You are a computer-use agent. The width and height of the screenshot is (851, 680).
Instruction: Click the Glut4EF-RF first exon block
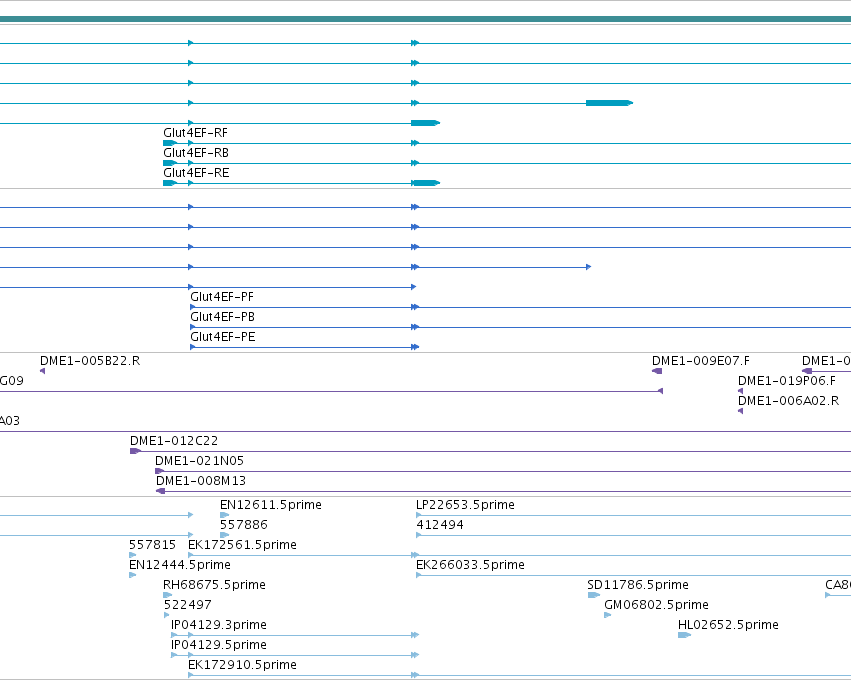[170, 143]
